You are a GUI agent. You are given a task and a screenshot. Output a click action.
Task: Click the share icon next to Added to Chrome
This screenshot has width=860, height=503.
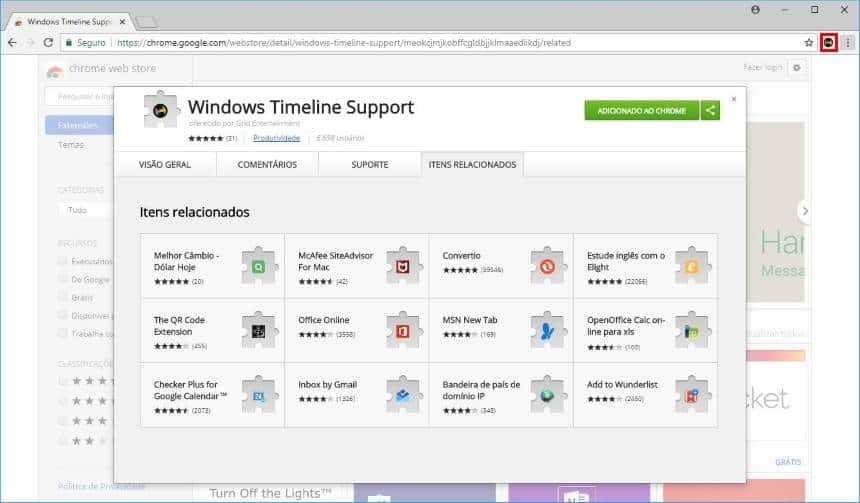tap(710, 110)
